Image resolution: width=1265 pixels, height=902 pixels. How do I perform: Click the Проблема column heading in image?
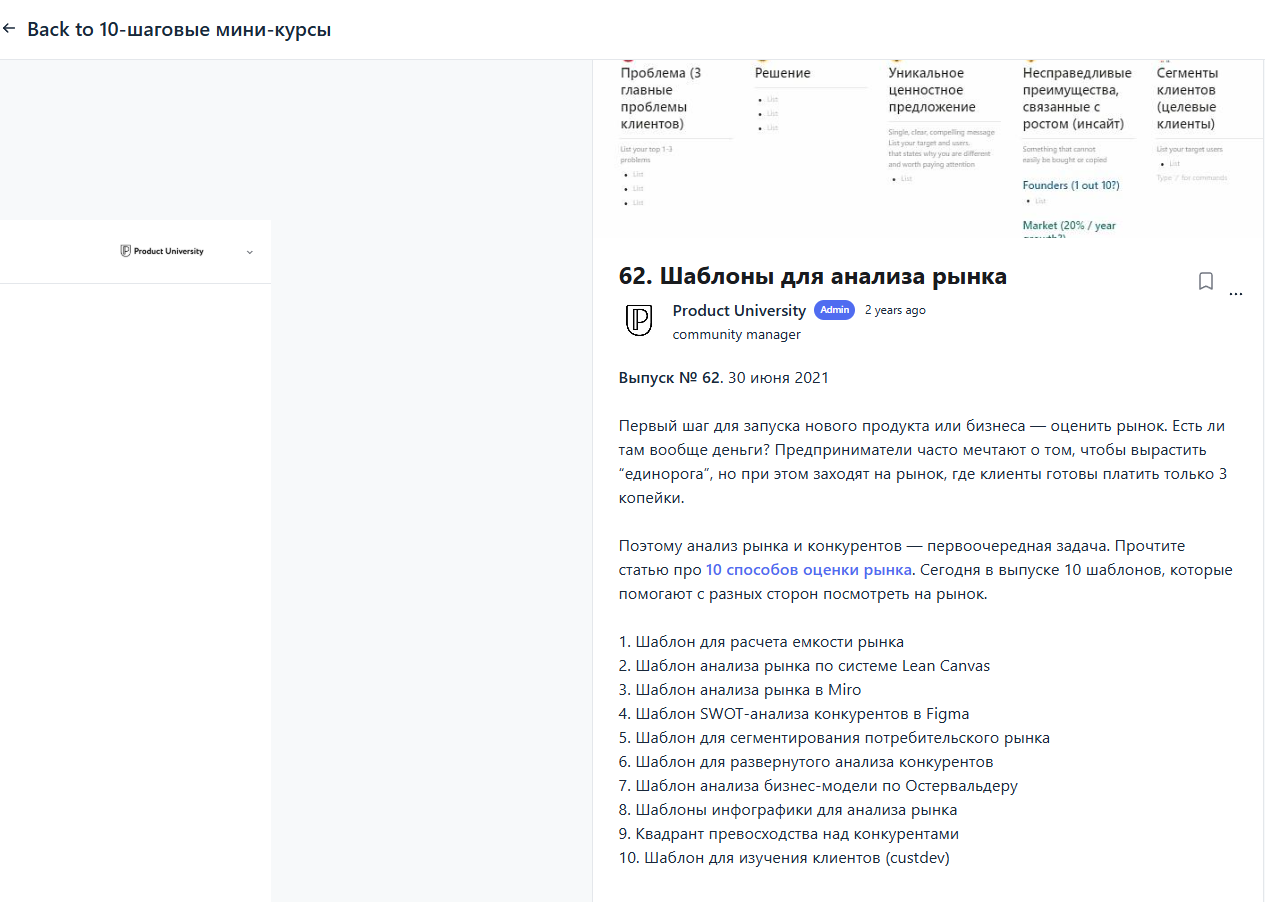pyautogui.click(x=661, y=99)
